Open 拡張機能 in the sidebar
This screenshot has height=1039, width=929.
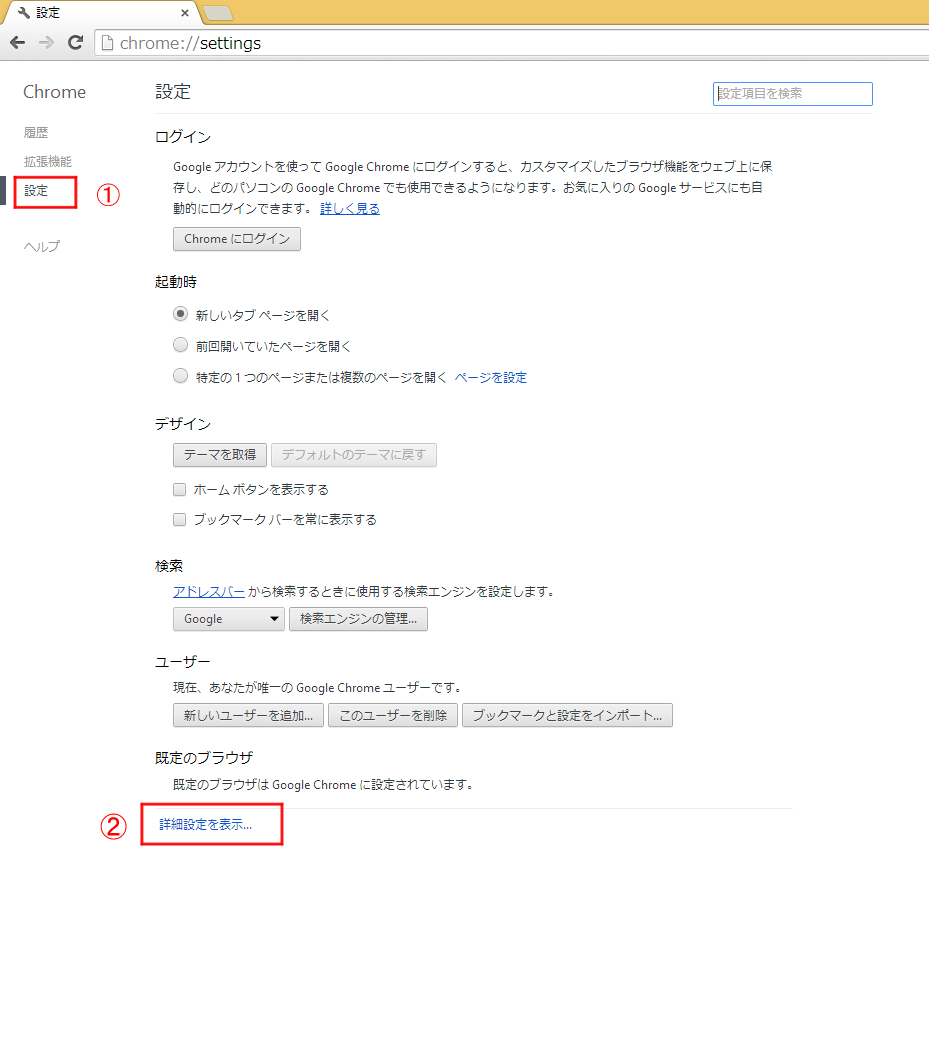click(x=48, y=162)
